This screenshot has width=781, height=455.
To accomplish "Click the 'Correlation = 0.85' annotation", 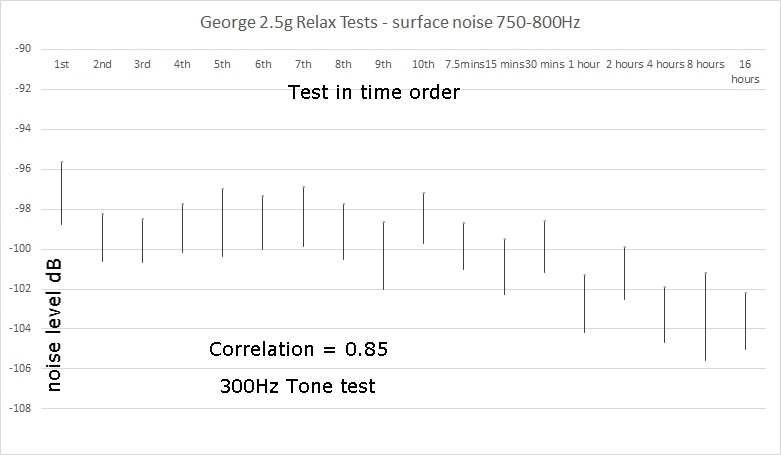I will pyautogui.click(x=298, y=349).
